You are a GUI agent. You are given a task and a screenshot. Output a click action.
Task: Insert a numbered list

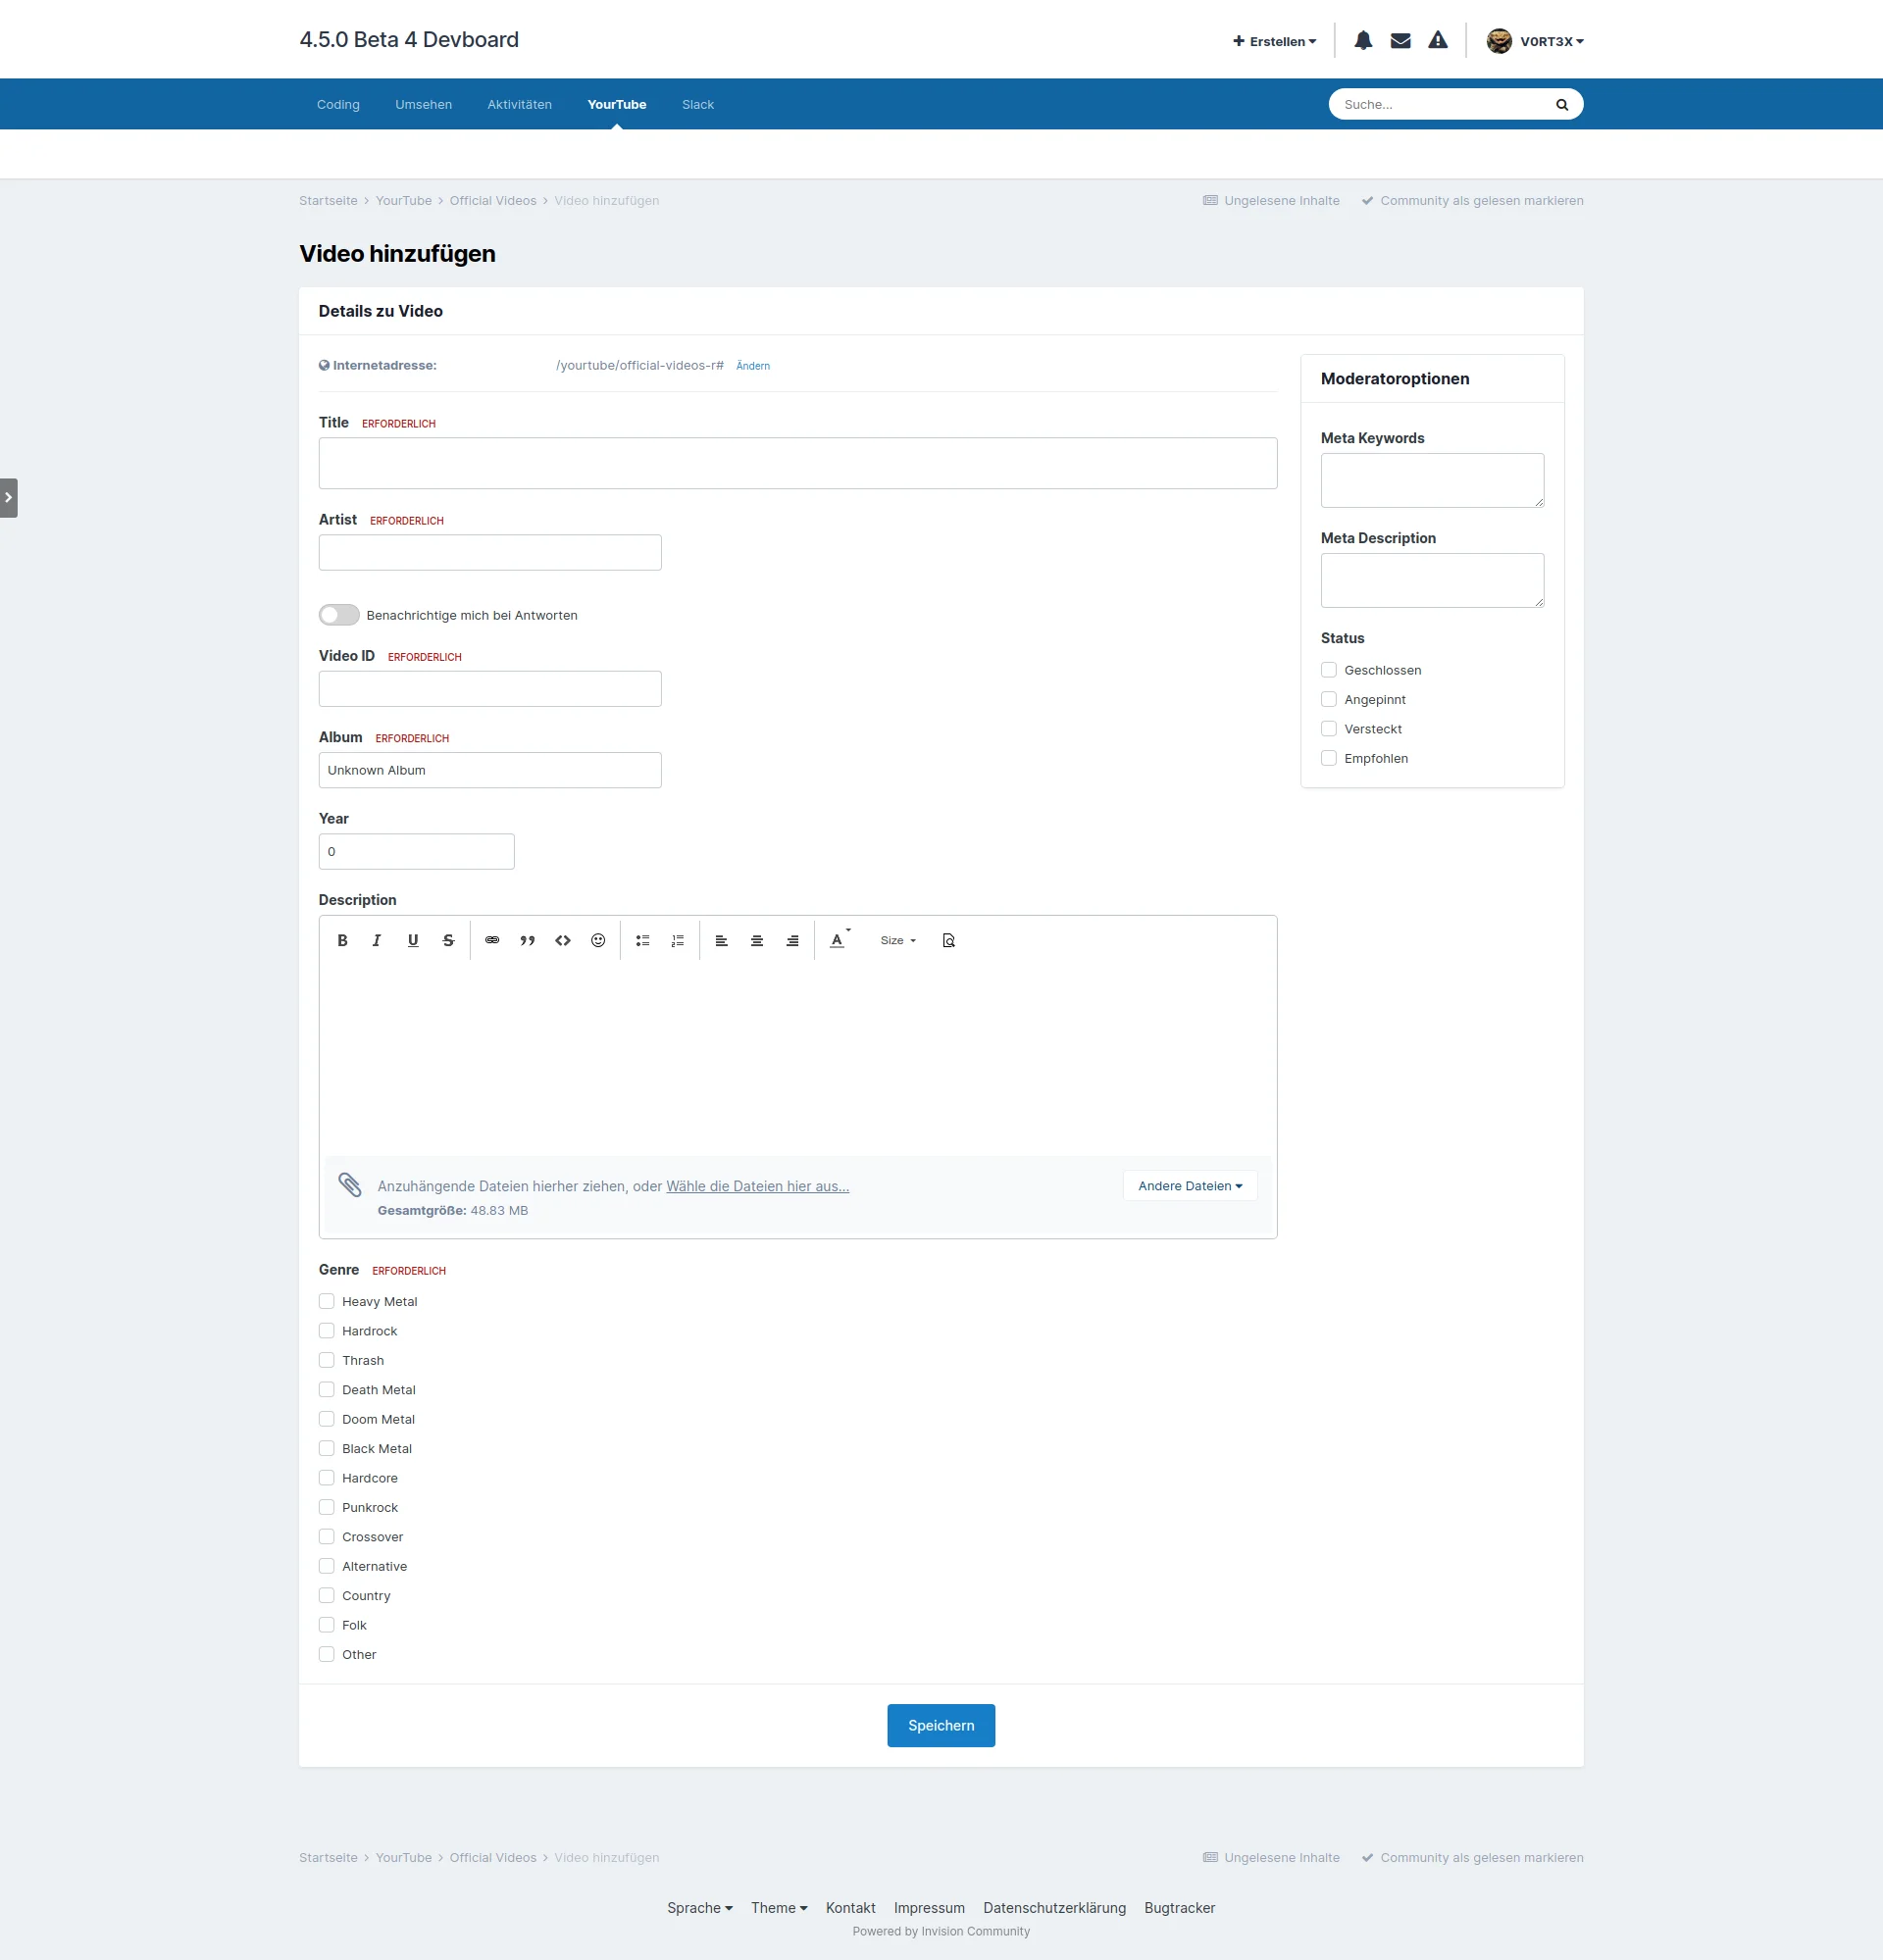pyautogui.click(x=678, y=940)
